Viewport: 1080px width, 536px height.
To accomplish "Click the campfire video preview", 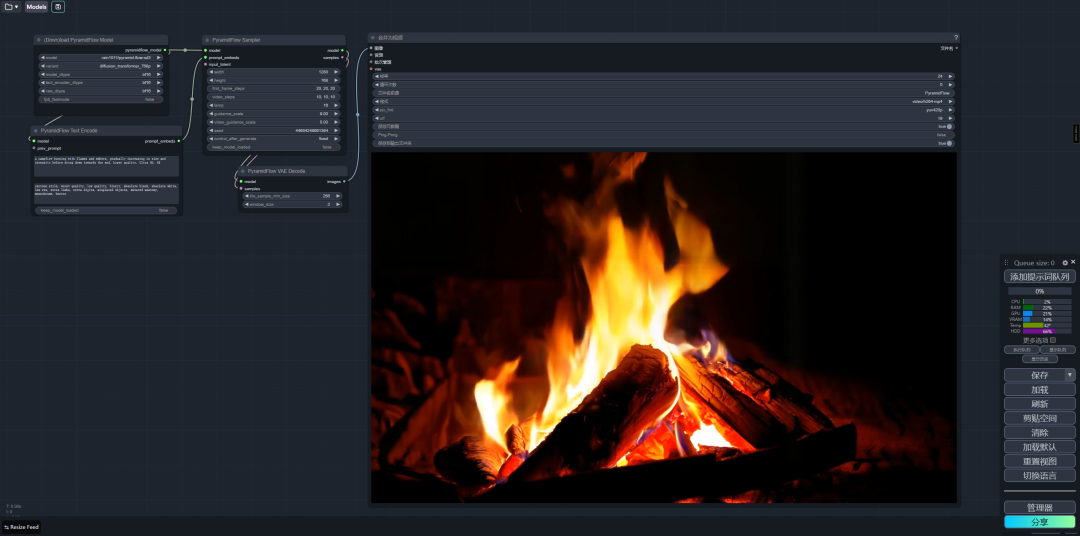I will pos(663,327).
